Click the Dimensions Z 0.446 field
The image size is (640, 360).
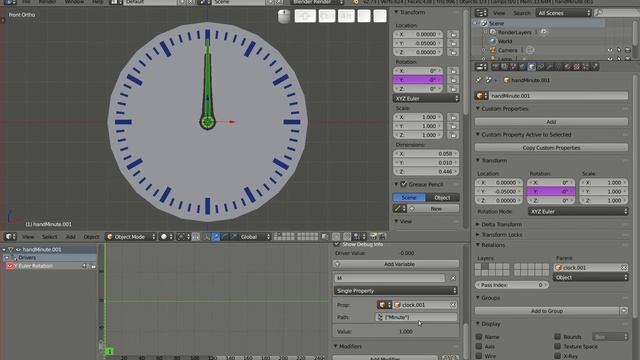tap(426, 171)
